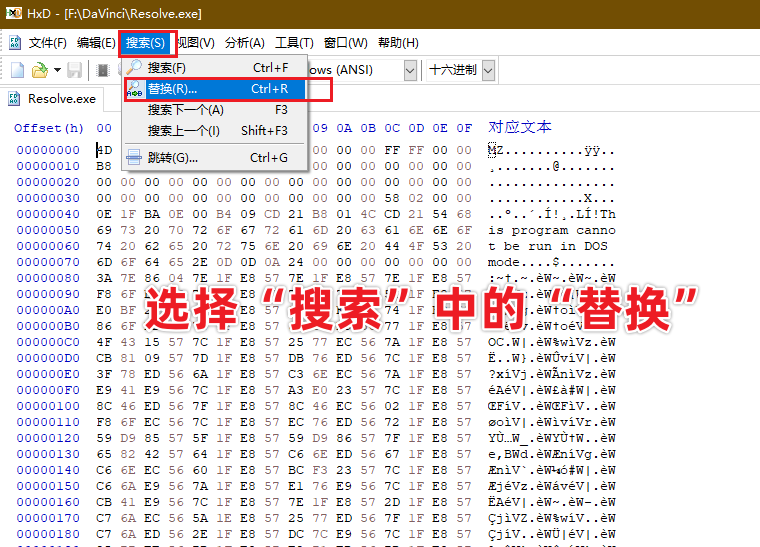Click byte 2D in row 00000160

coord(392,502)
